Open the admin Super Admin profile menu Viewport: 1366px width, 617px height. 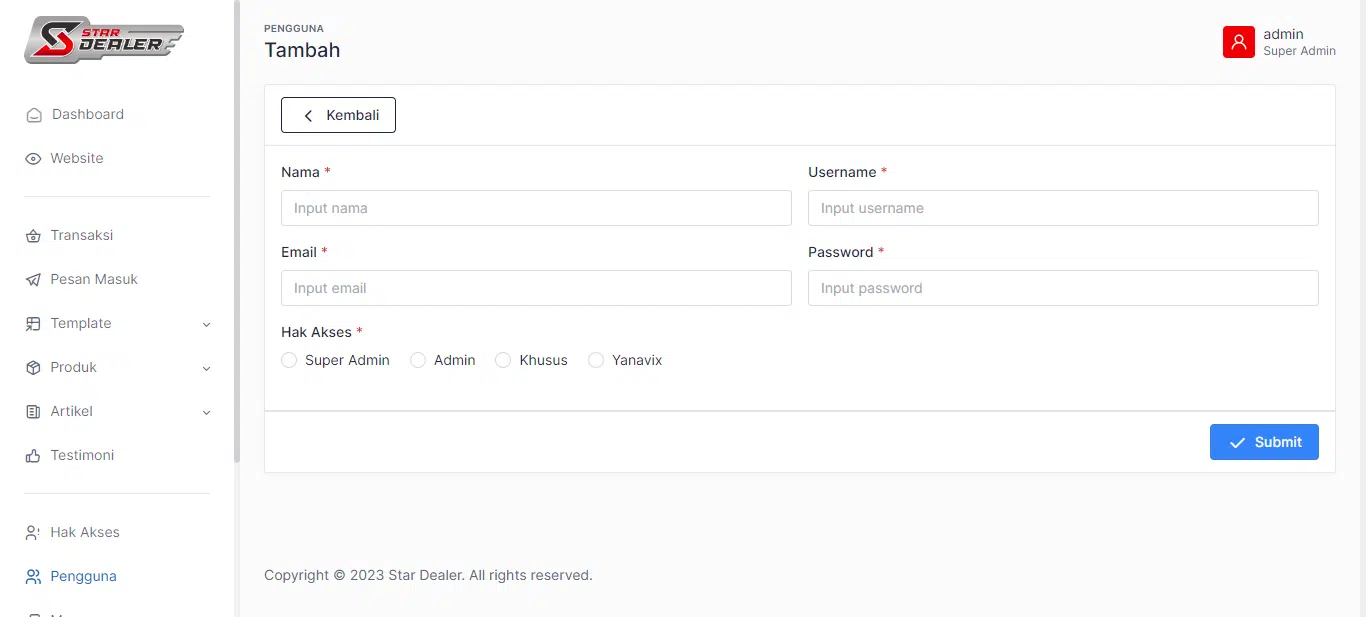[1298, 42]
